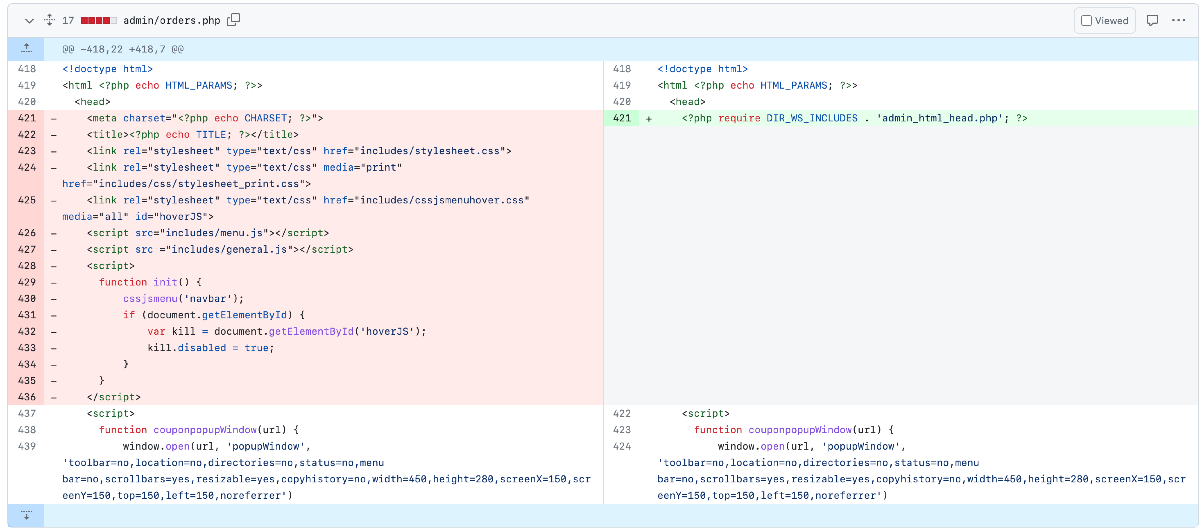Click the added require admin_html_head.php line
This screenshot has height=529, width=1200.
(855, 118)
